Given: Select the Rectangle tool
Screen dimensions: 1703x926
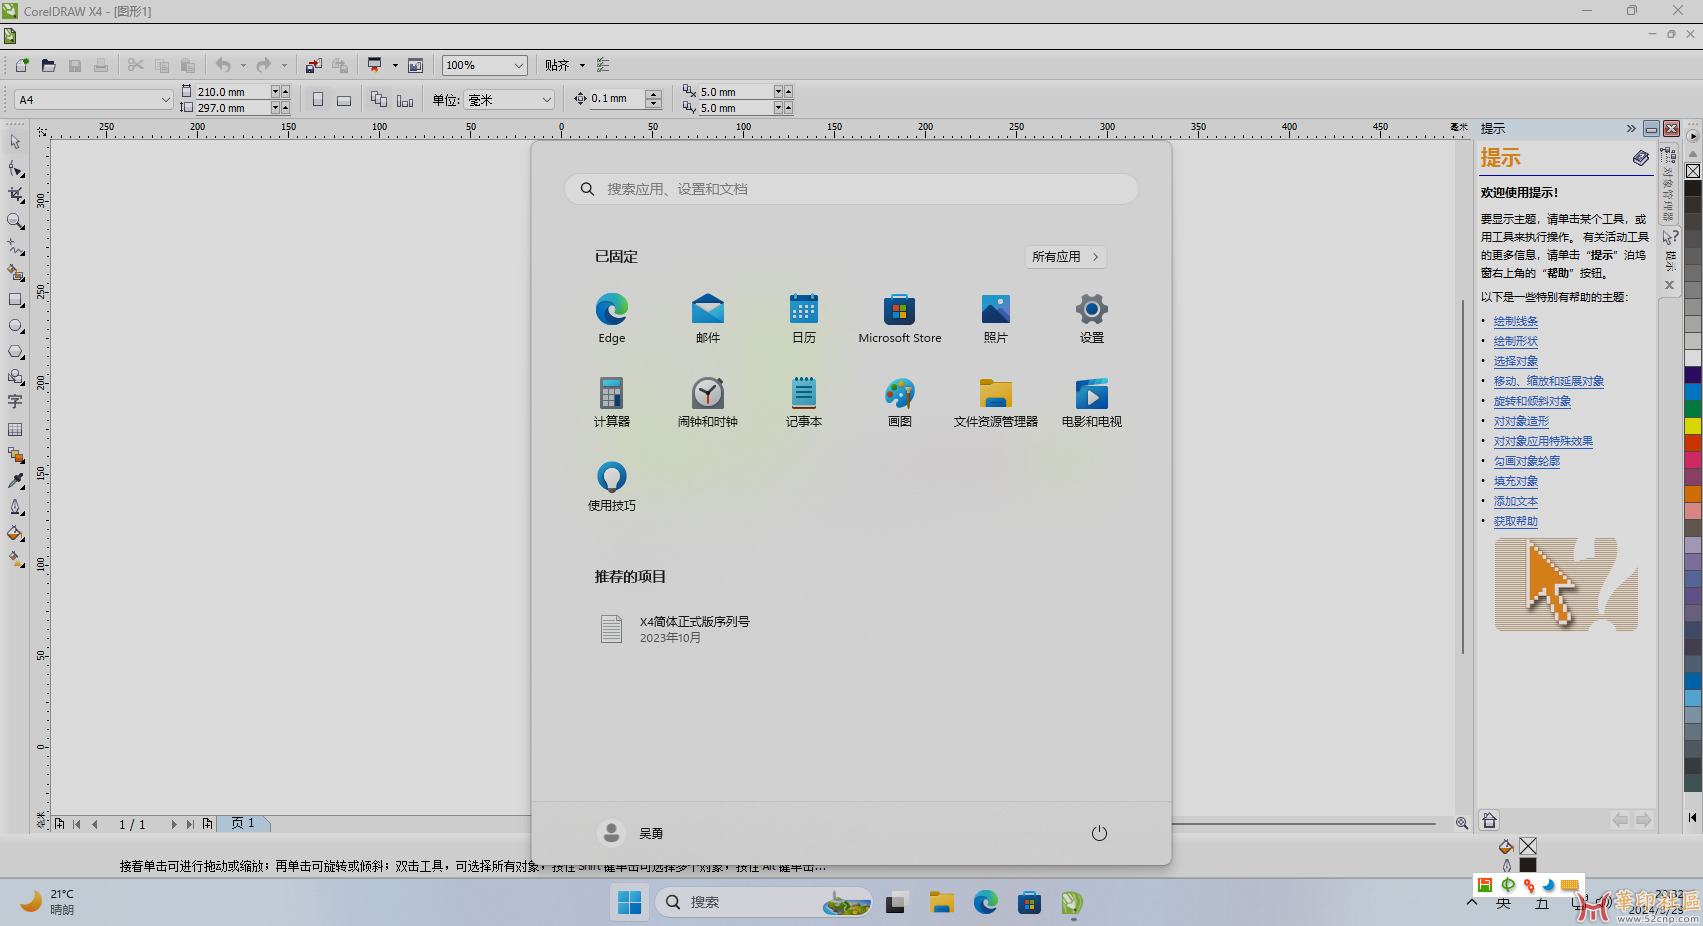Looking at the screenshot, I should pyautogui.click(x=15, y=299).
